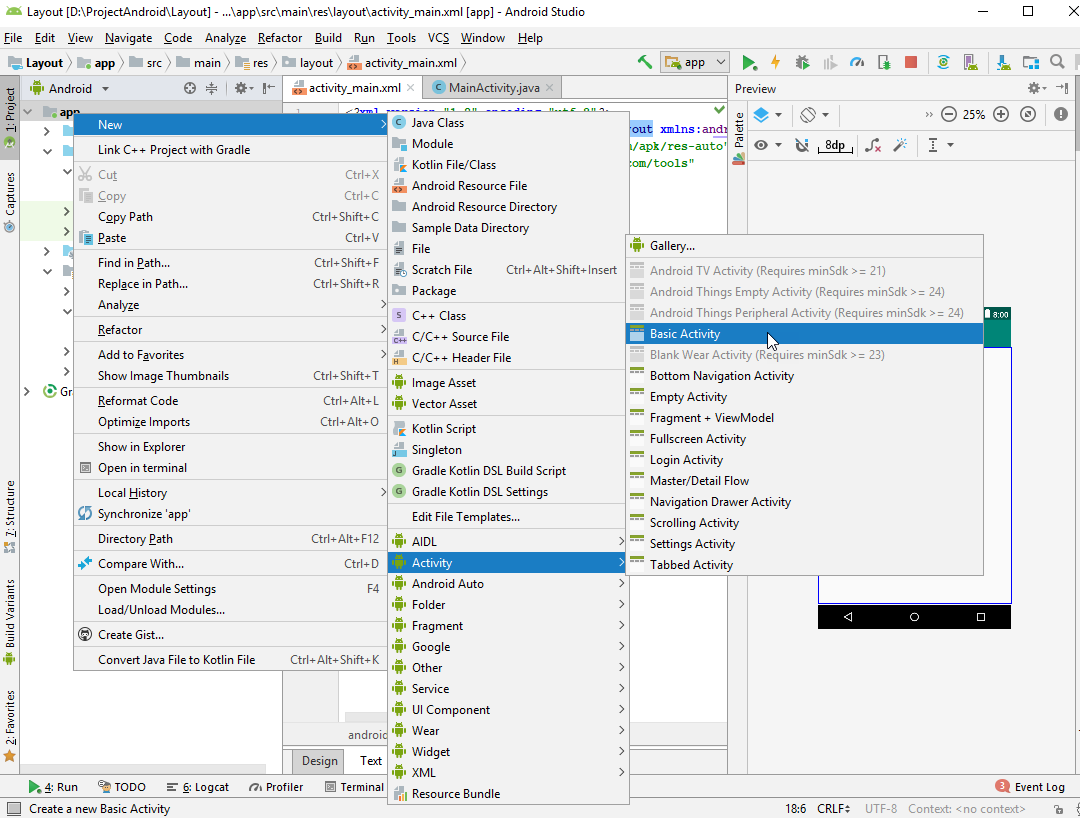Click the Make Project hammer icon
The image size is (1080, 818).
pyautogui.click(x=645, y=63)
